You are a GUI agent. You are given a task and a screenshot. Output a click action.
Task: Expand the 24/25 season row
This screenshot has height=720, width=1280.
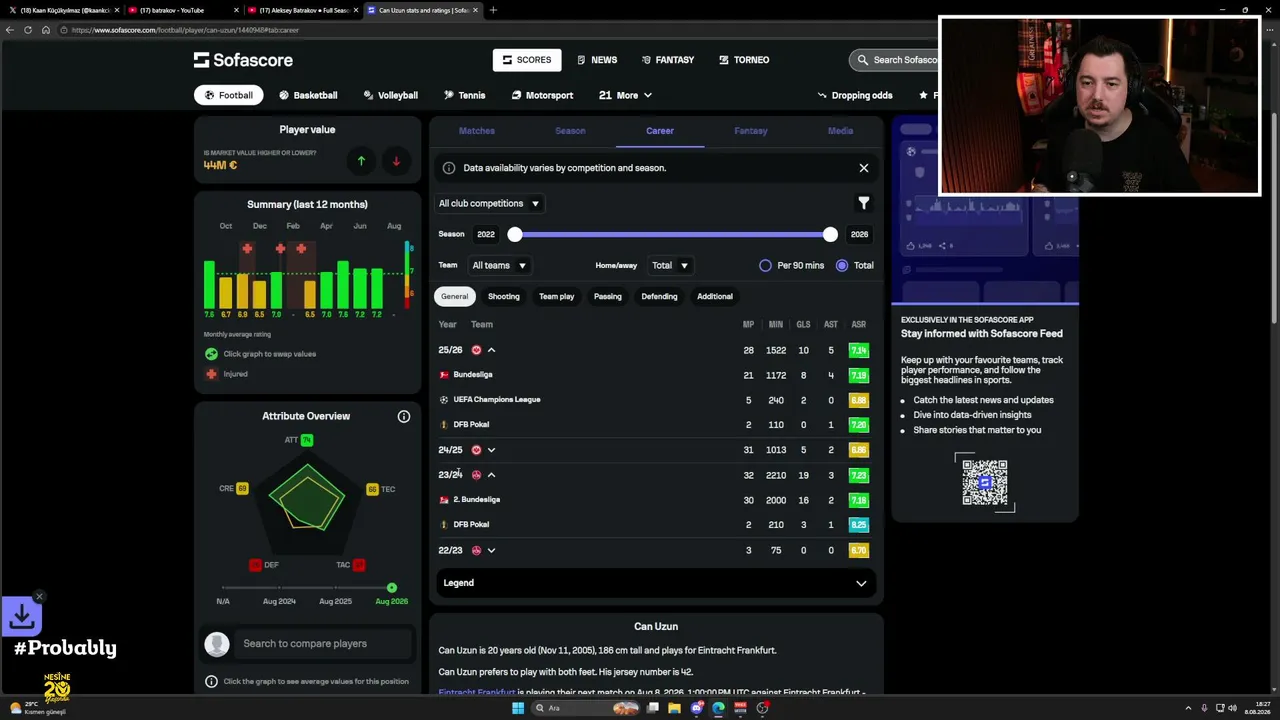tap(491, 450)
